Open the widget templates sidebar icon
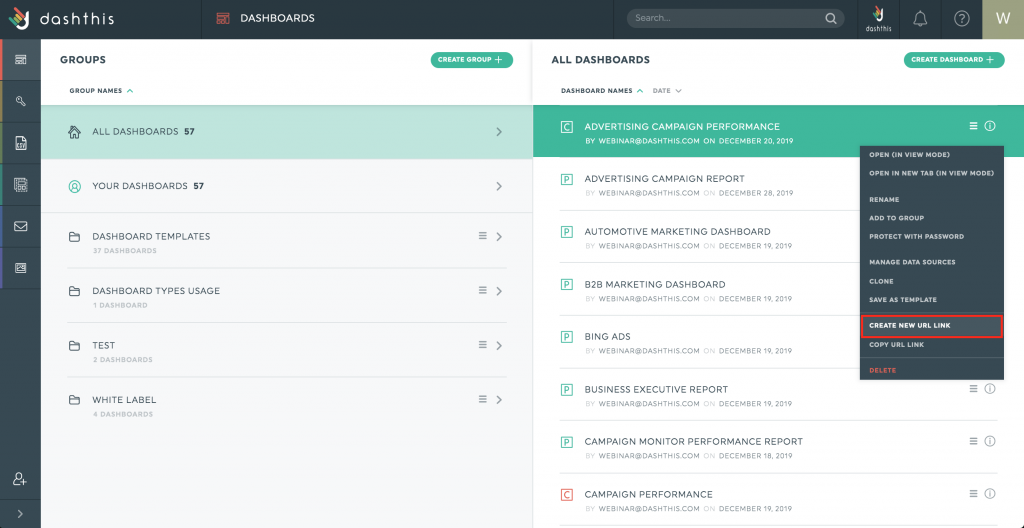The height and width of the screenshot is (528, 1024). click(x=21, y=185)
